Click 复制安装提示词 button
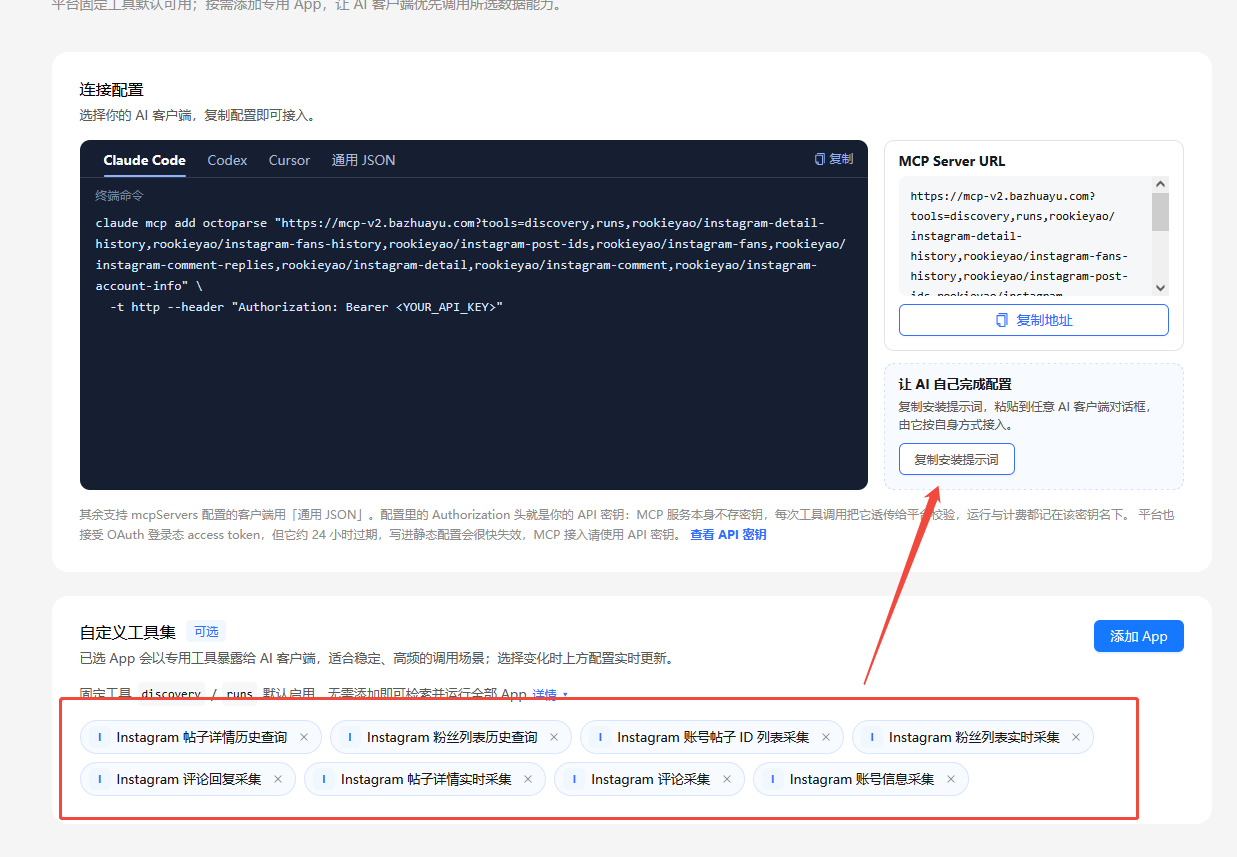1237x857 pixels. 957,460
